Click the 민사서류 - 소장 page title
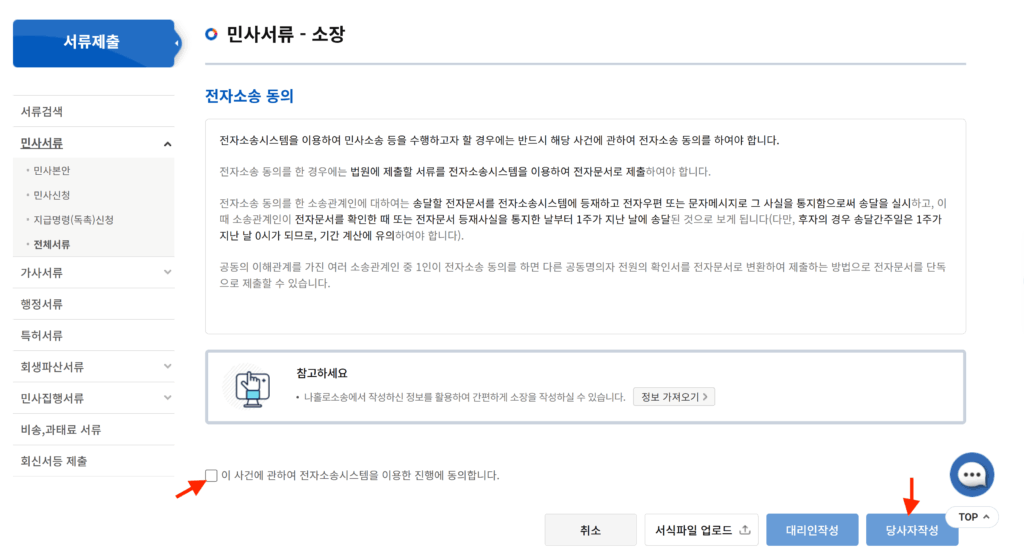This screenshot has height=552, width=1024. [285, 34]
